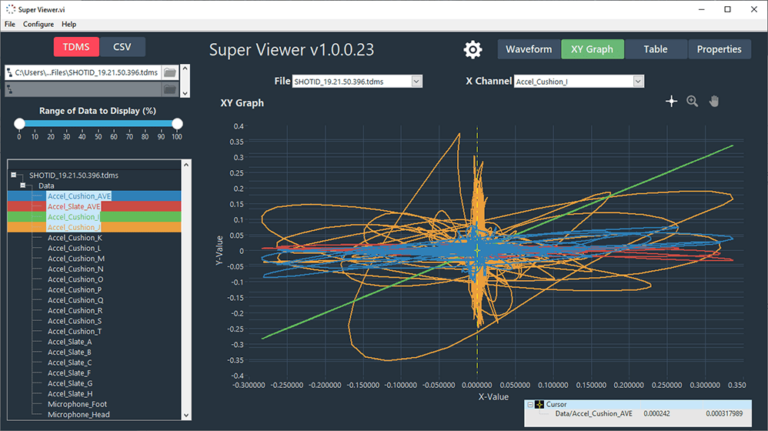Screen dimensions: 768x431
Task: Click the cursor legend crosshair icon
Action: [x=538, y=405]
